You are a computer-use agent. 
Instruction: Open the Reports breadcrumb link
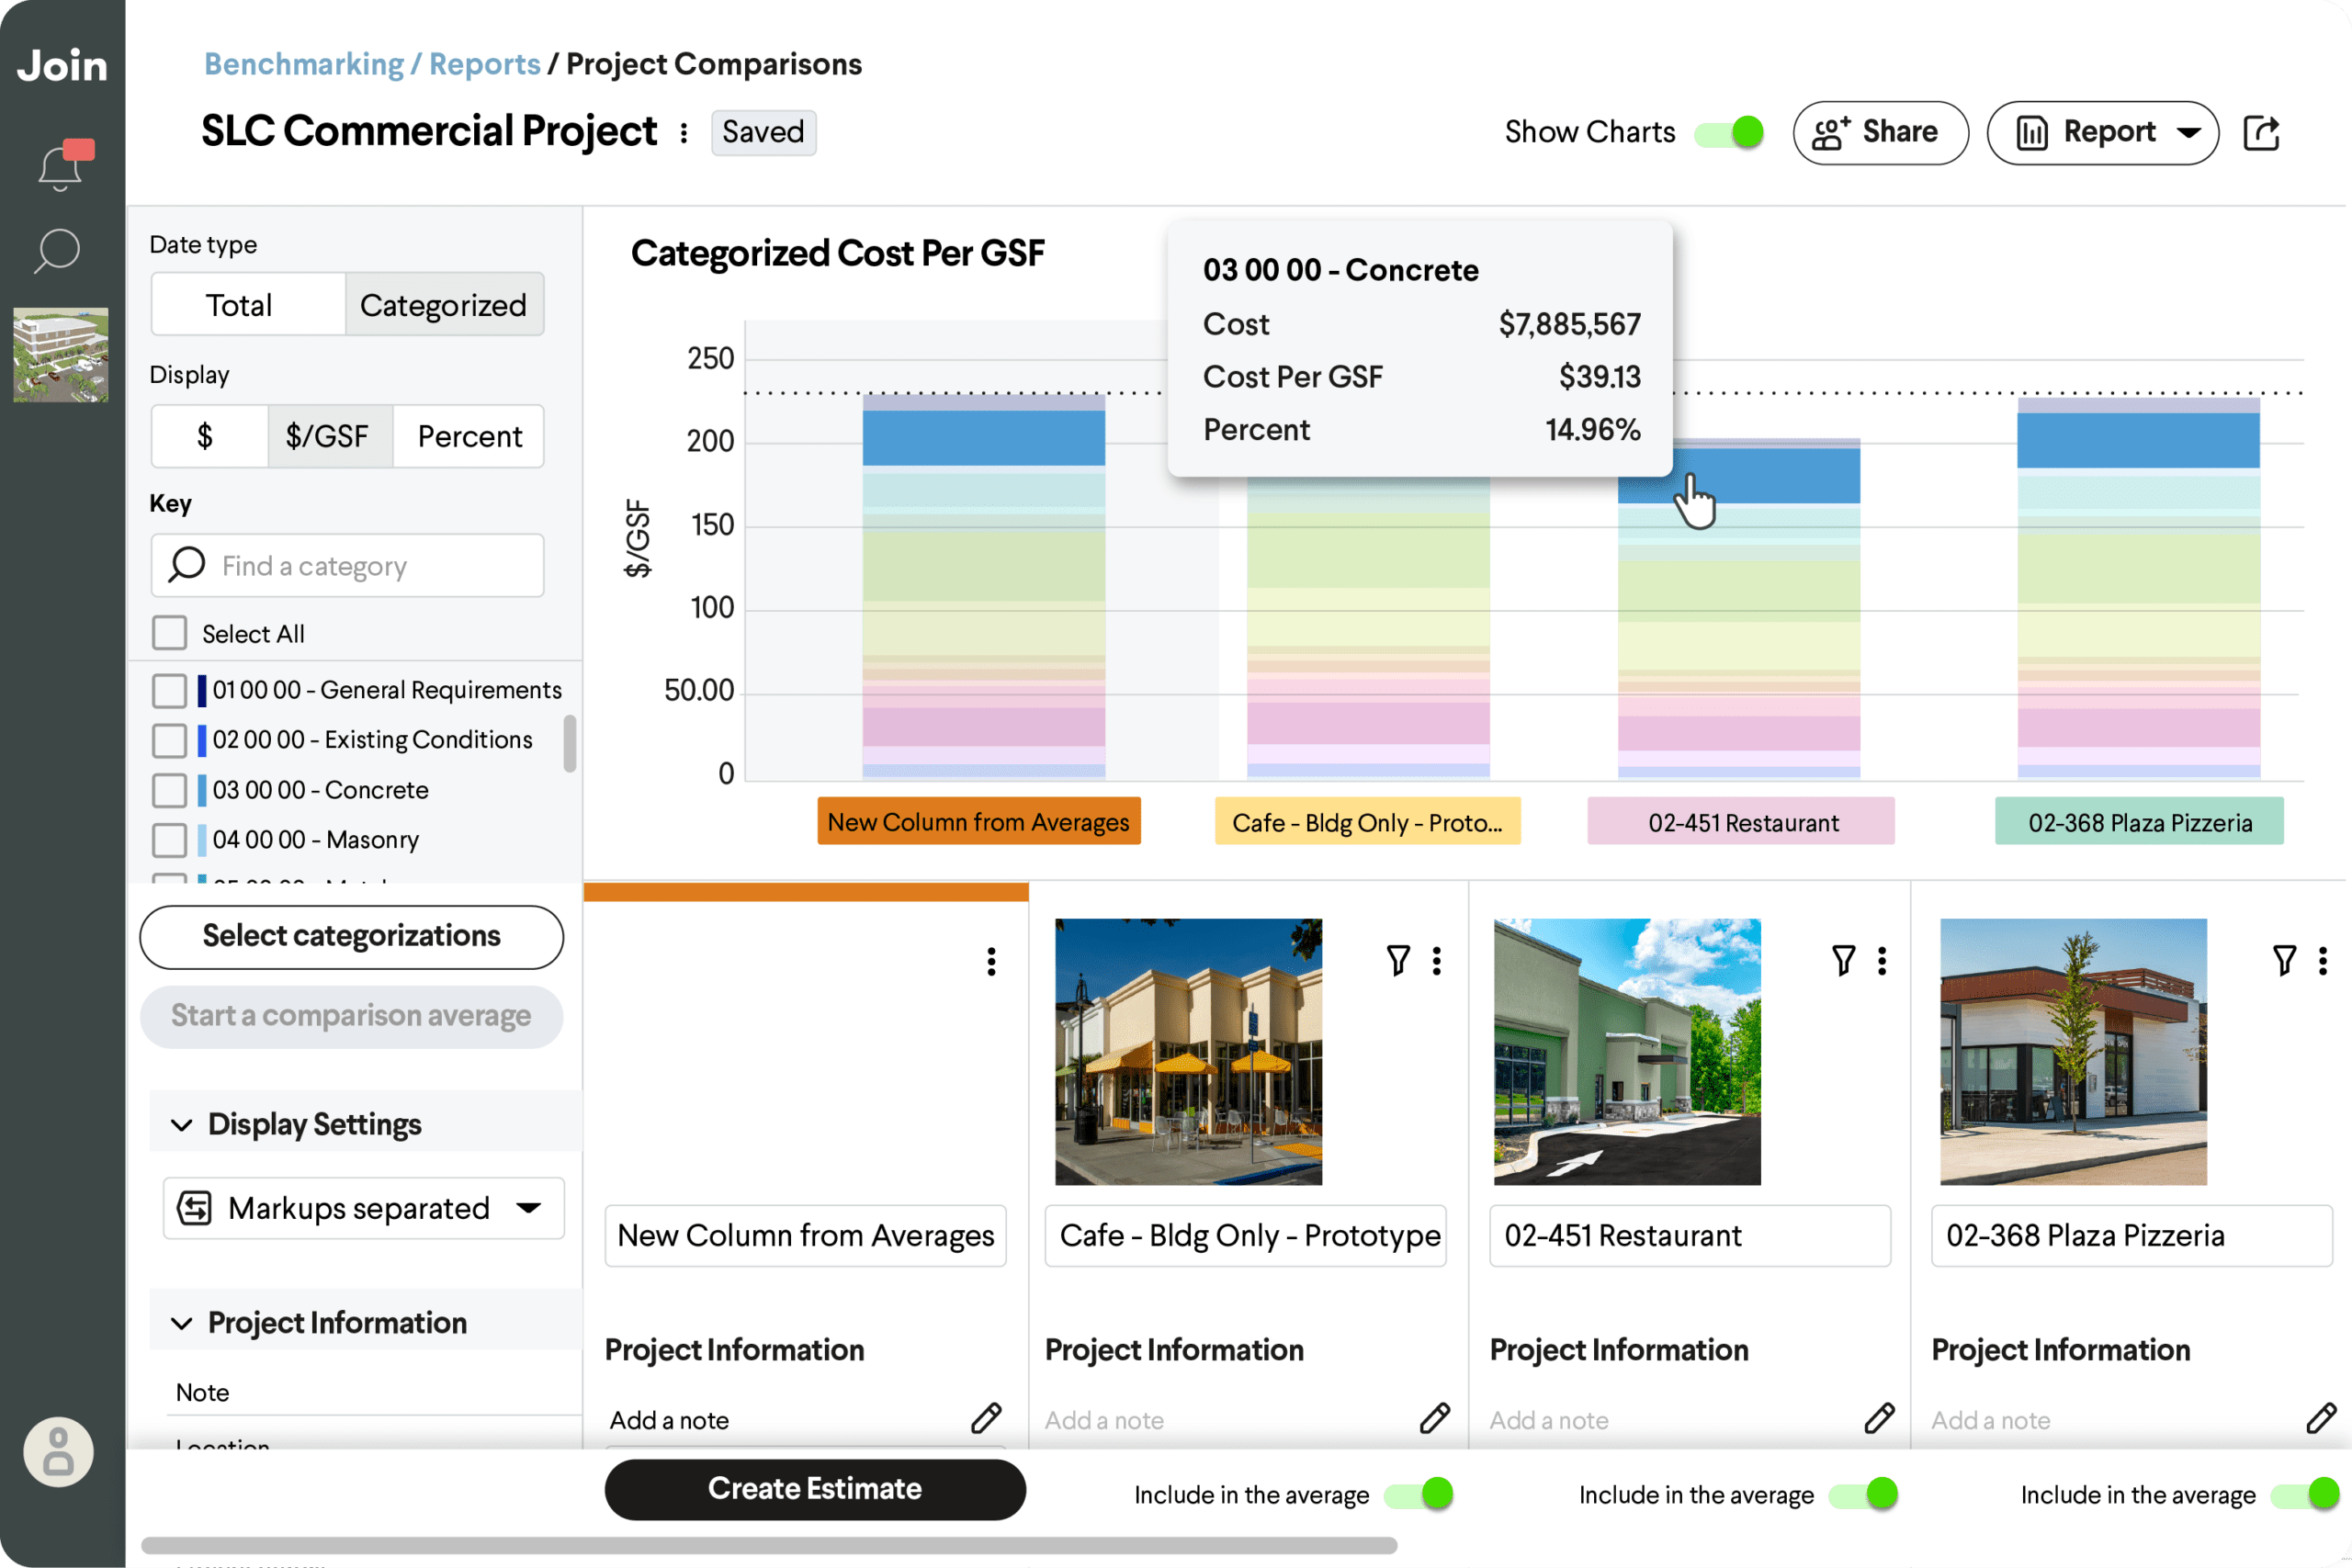tap(484, 63)
